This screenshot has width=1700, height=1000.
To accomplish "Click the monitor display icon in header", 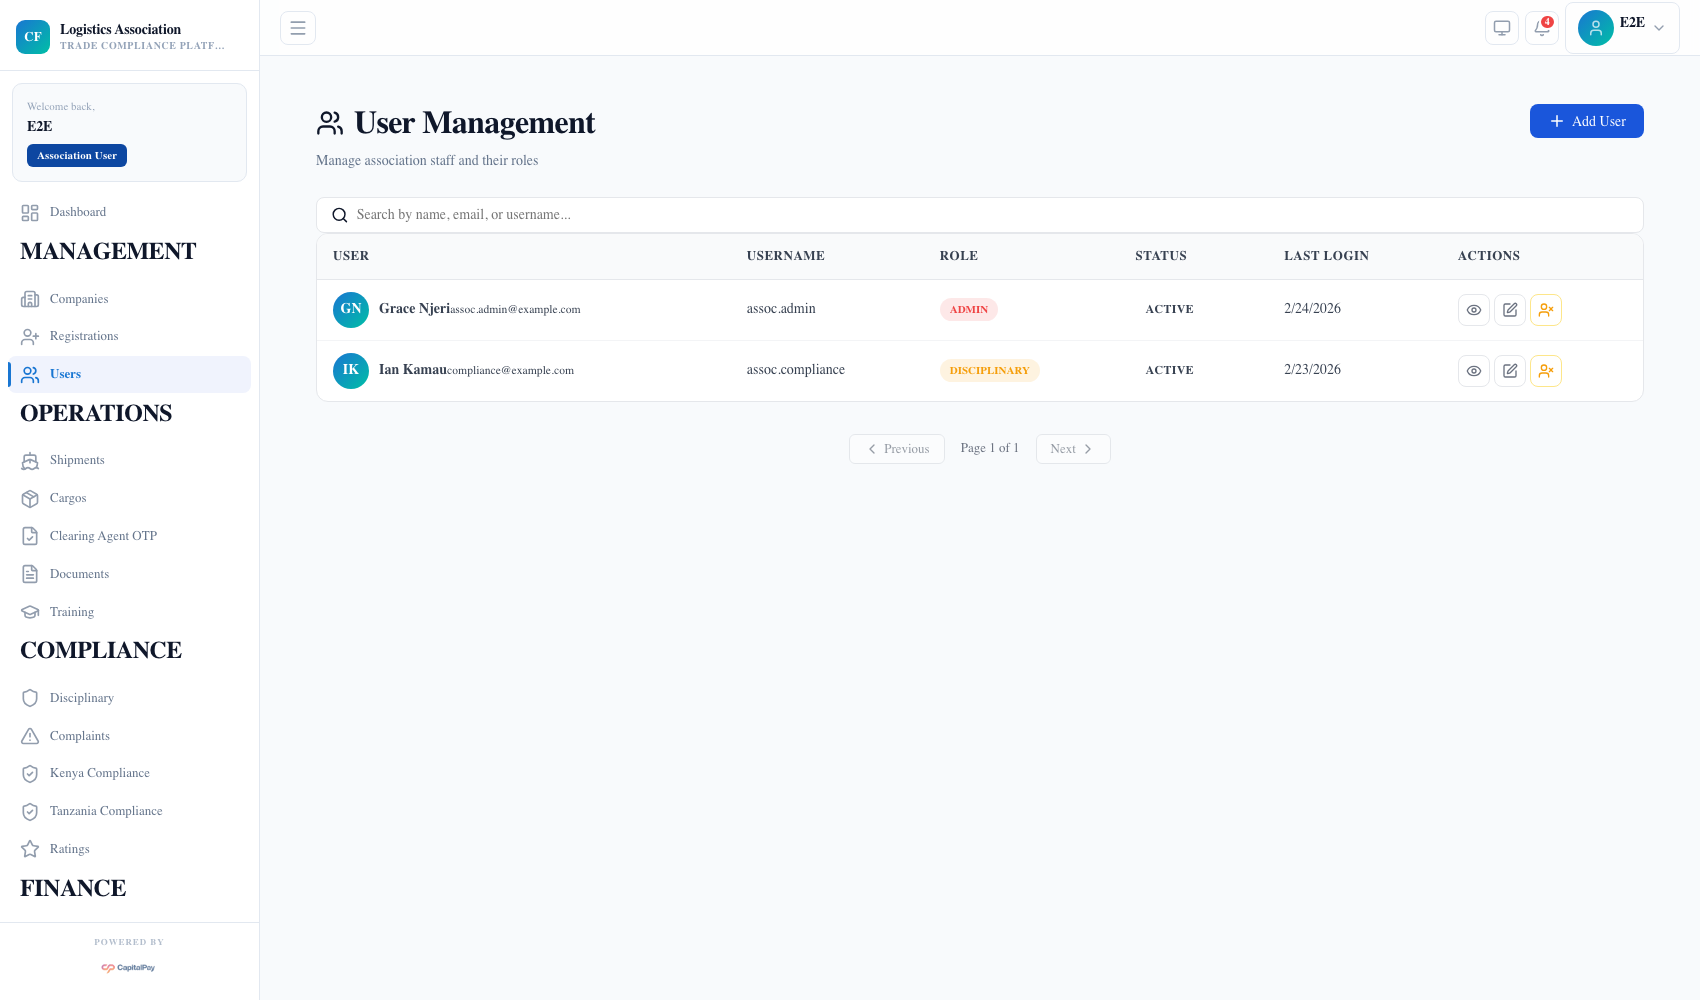I will (1502, 28).
